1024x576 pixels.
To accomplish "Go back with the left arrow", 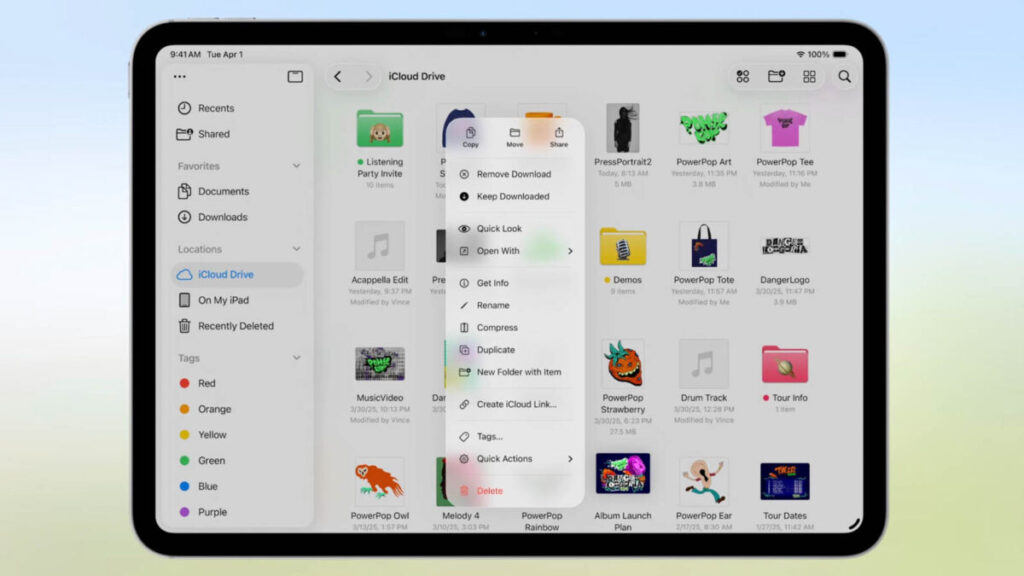I will pyautogui.click(x=338, y=76).
